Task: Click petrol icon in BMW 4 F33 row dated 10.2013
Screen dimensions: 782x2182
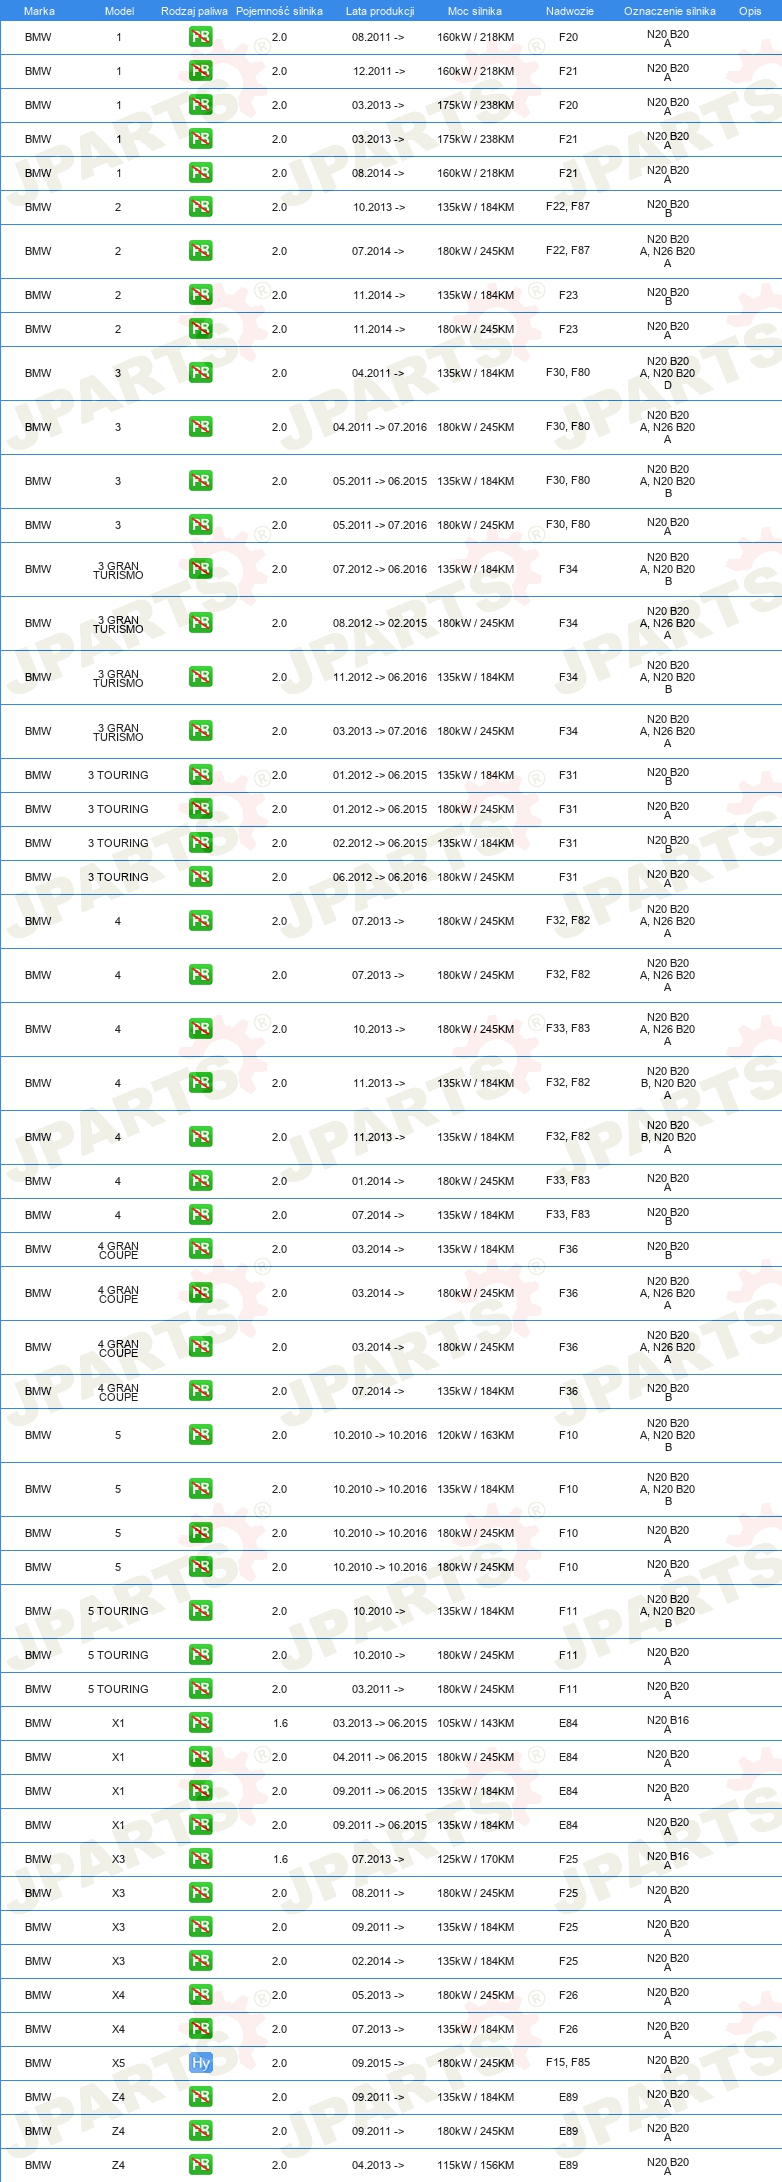Action: pos(201,1029)
